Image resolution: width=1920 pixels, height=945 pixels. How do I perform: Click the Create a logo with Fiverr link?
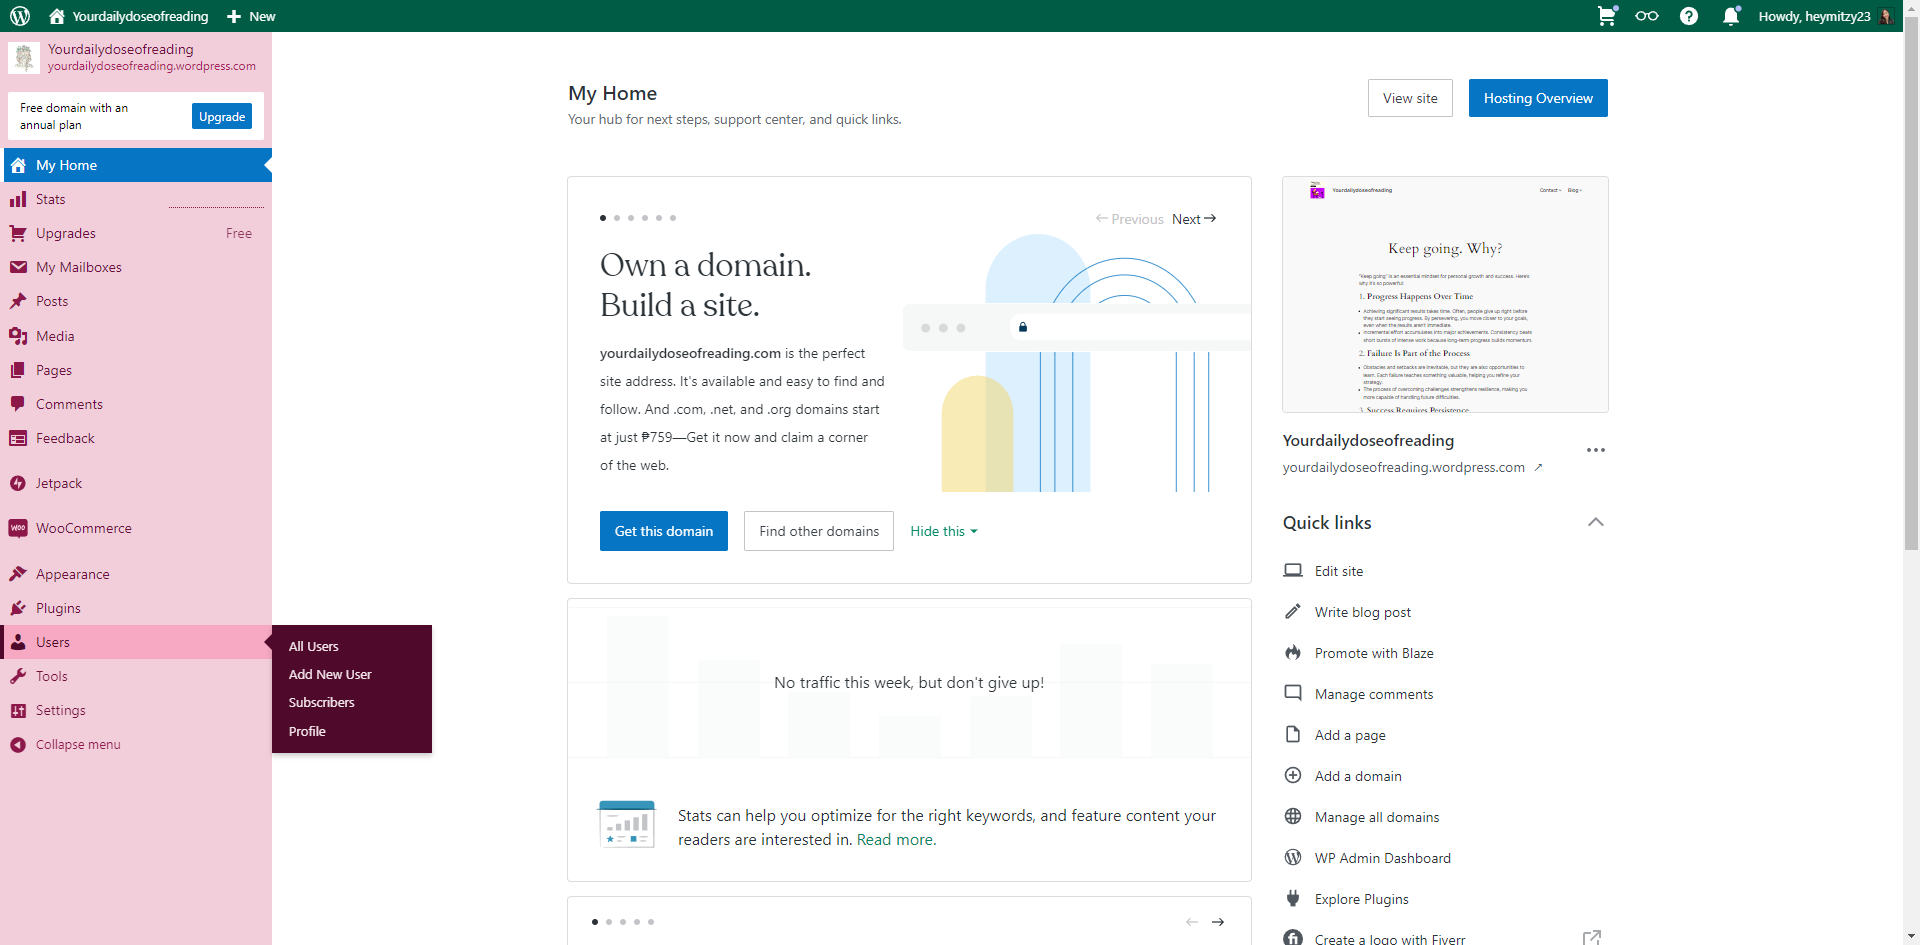(1390, 939)
